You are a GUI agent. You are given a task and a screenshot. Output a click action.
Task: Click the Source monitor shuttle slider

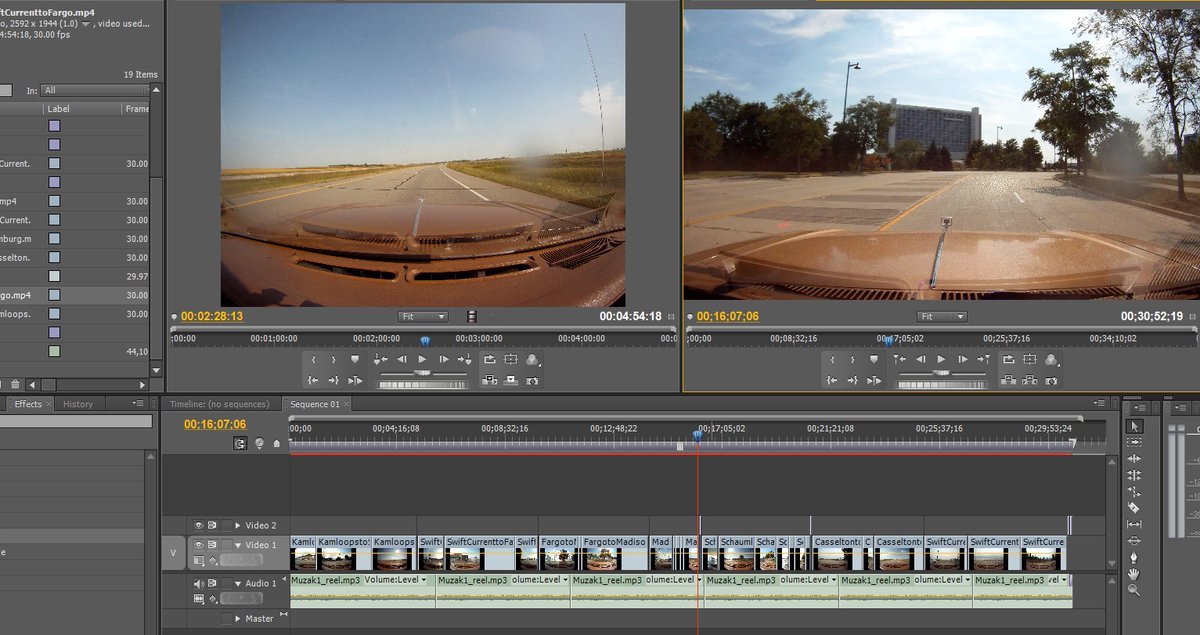point(422,372)
